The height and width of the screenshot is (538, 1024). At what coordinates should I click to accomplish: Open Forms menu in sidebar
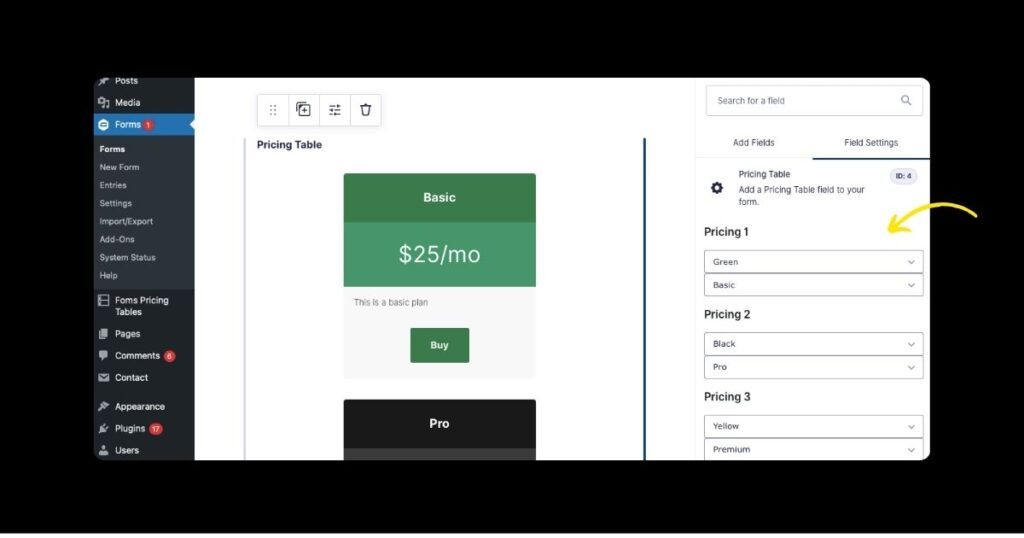(144, 125)
